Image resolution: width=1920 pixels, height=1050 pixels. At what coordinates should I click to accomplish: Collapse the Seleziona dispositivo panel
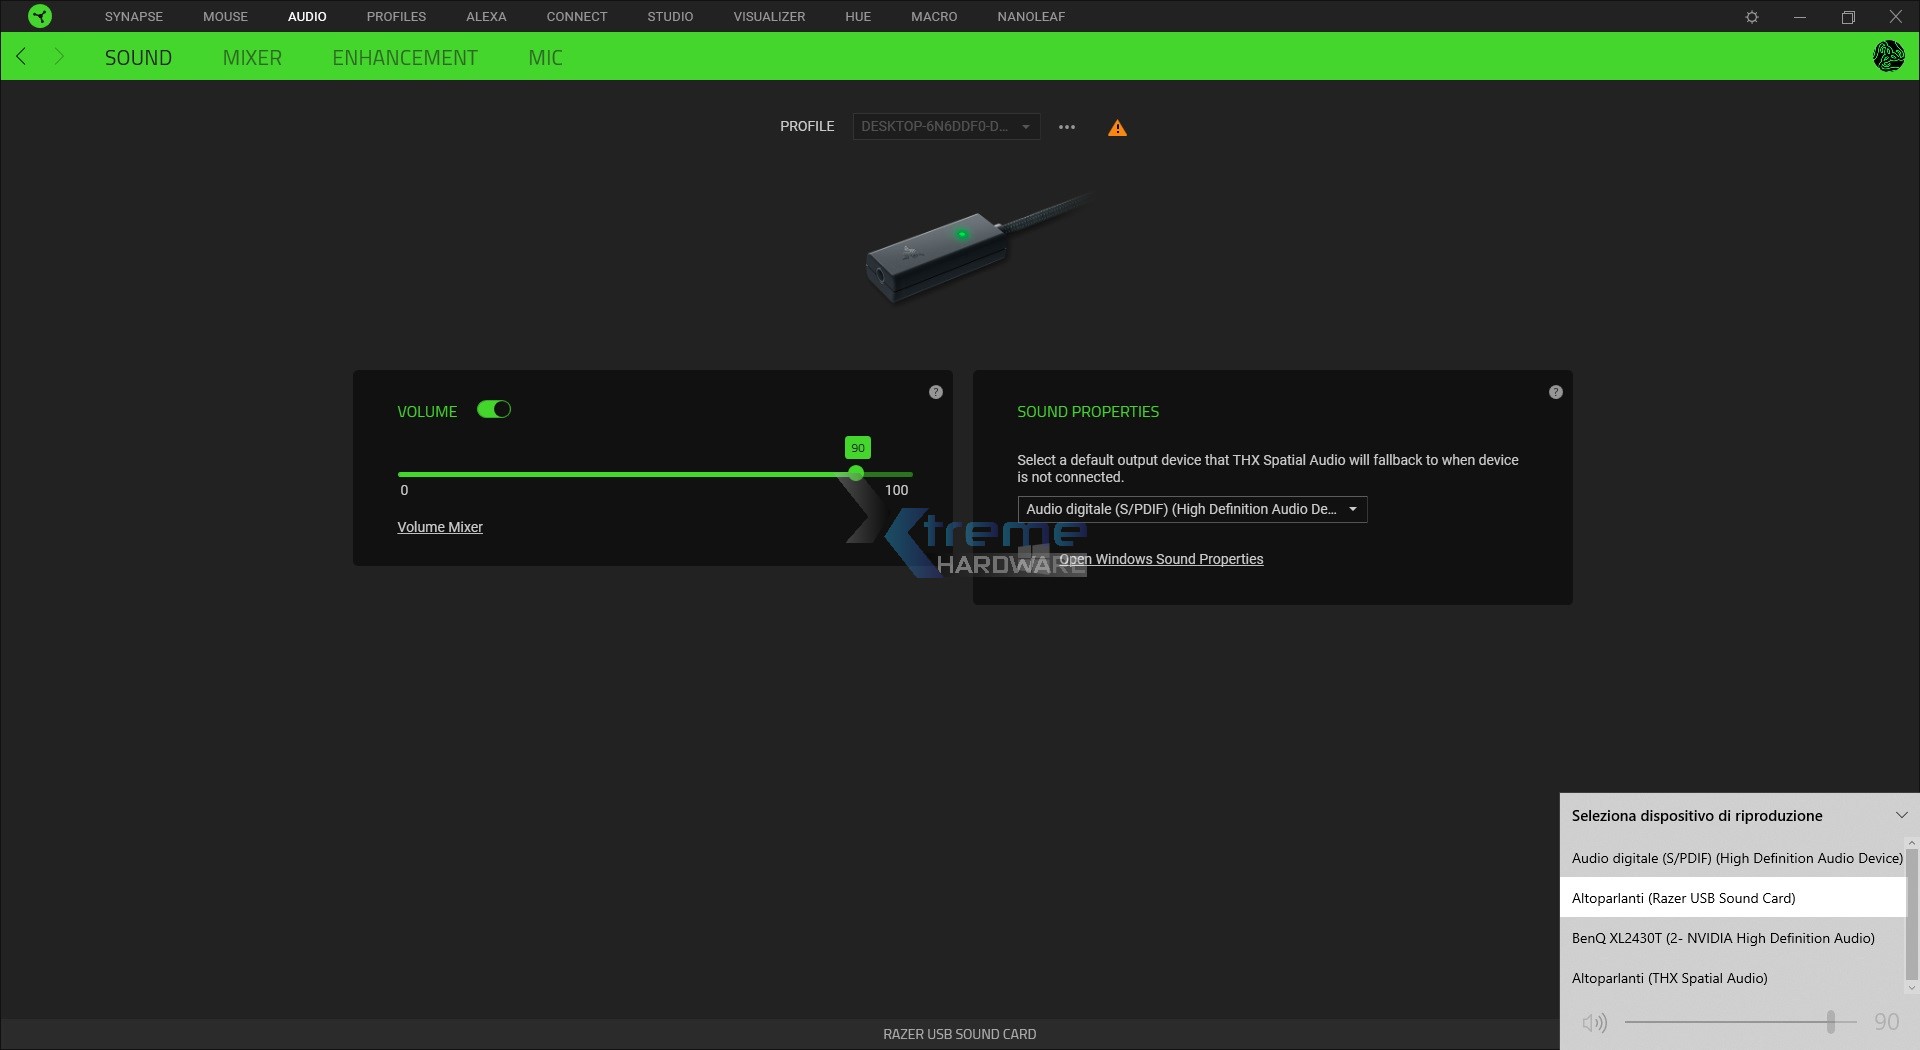coord(1900,814)
